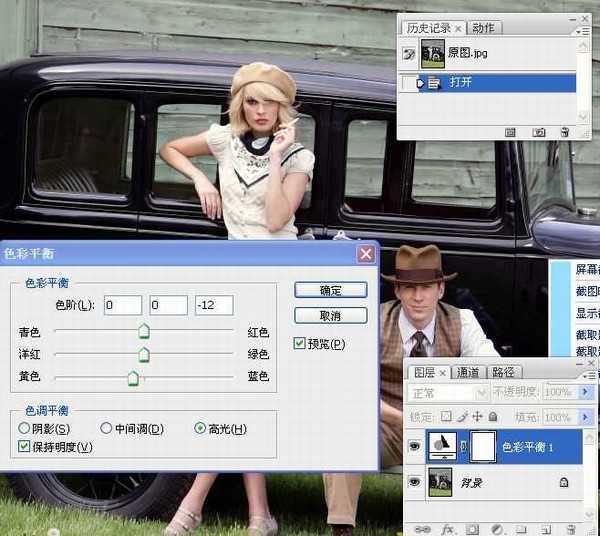Click the link layers icon in Layers panel
The height and width of the screenshot is (536, 600).
tap(423, 527)
